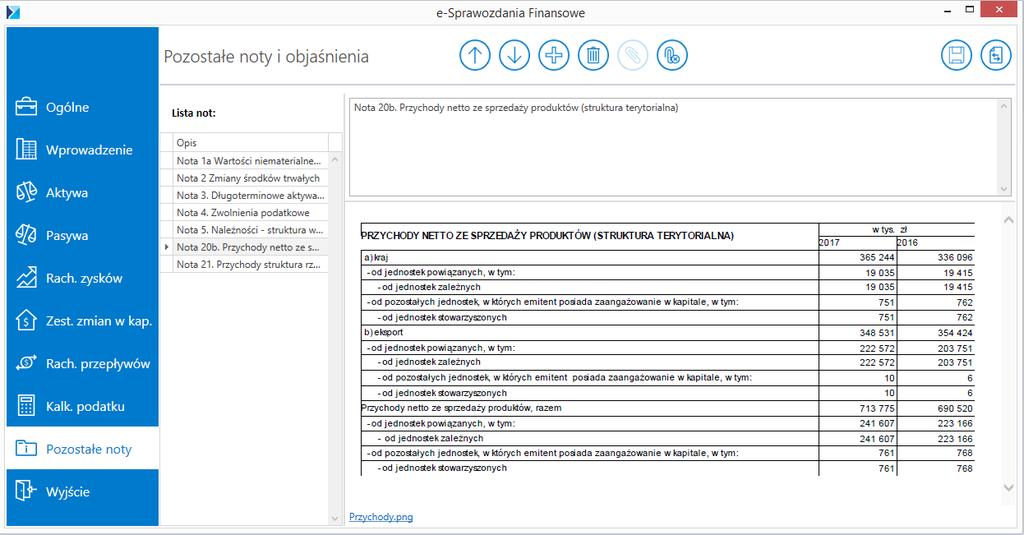
Task: Move the note down with the arrow-down icon
Action: pos(515,56)
